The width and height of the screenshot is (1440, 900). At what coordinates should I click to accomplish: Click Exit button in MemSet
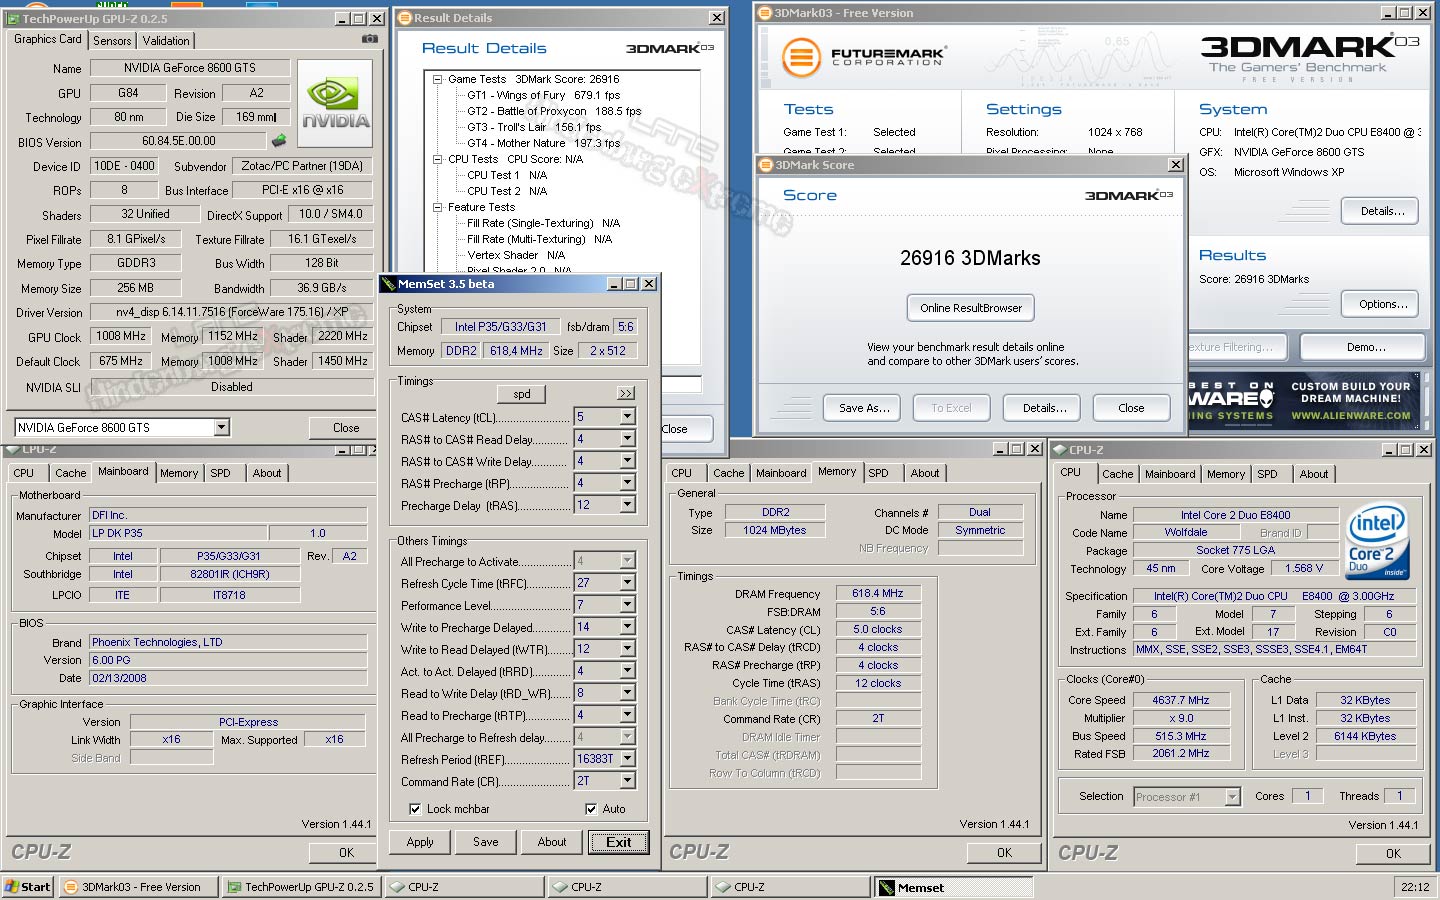click(619, 842)
